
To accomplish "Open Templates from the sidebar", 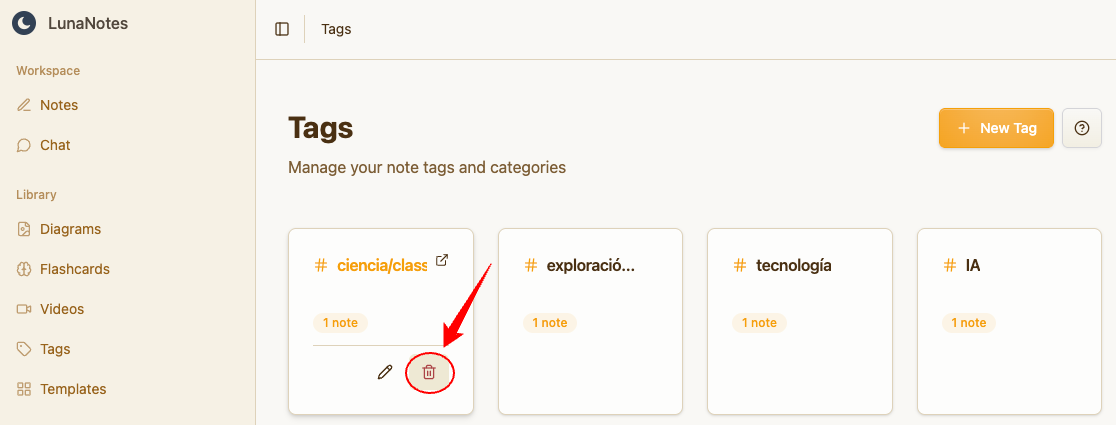I will (x=73, y=389).
